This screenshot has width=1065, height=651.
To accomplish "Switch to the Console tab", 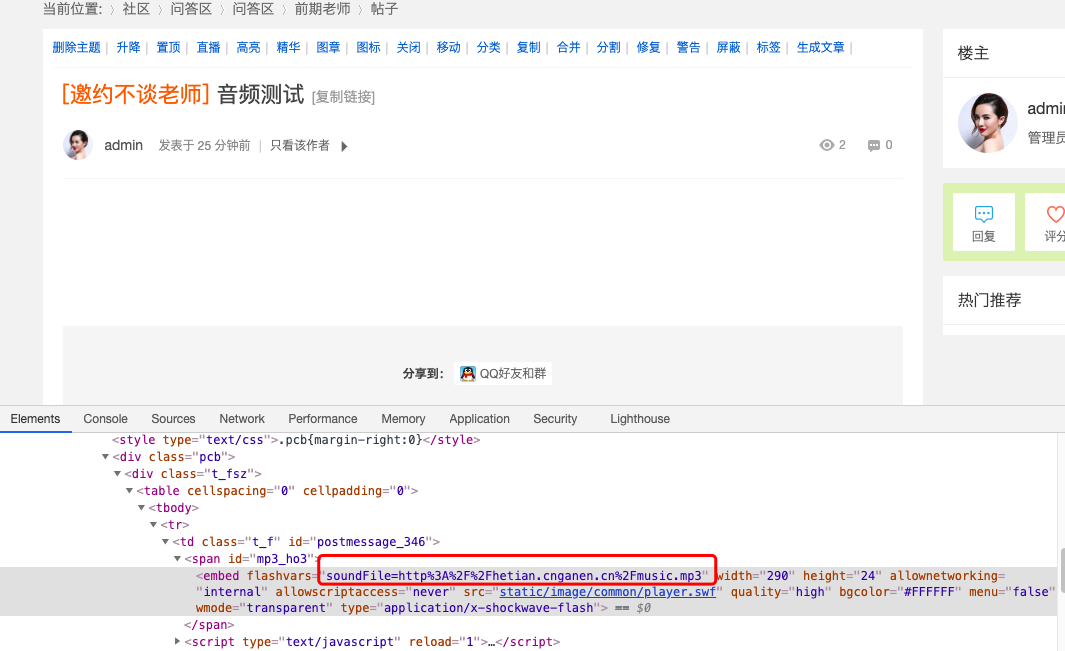I will [x=105, y=419].
